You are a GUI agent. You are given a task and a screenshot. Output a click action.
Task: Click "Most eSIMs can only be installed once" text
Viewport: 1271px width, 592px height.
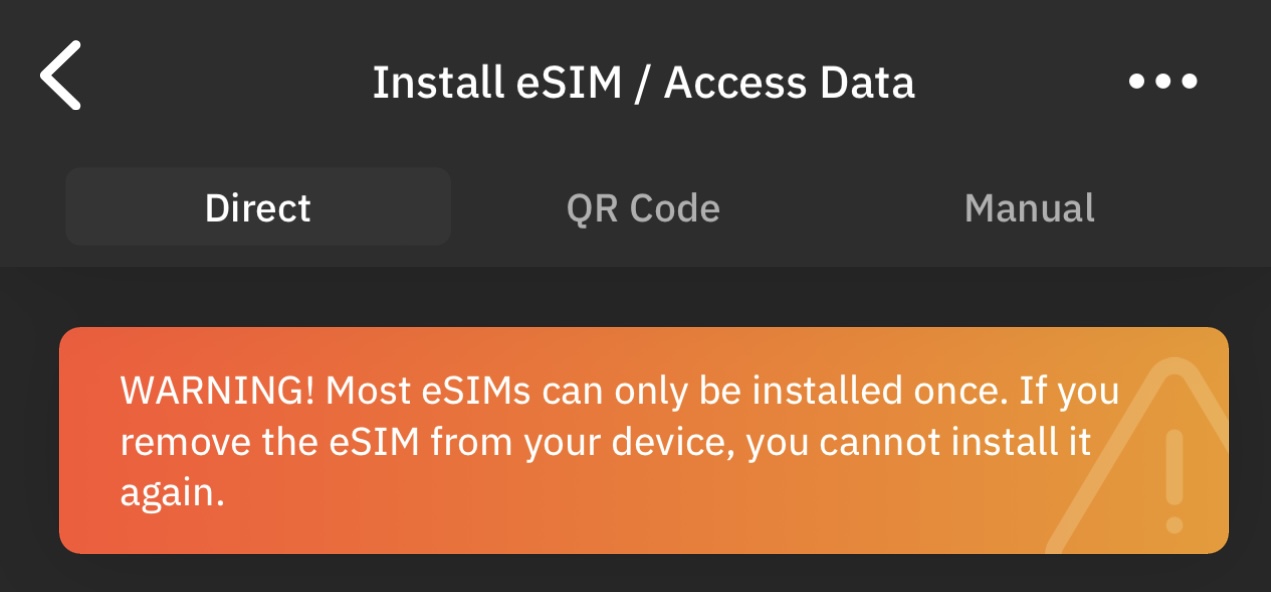(x=664, y=390)
